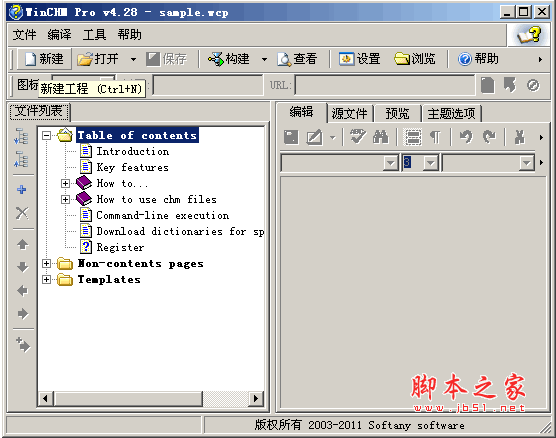Click the 查看 view button
Image resolution: width=556 pixels, height=438 pixels.
click(297, 59)
